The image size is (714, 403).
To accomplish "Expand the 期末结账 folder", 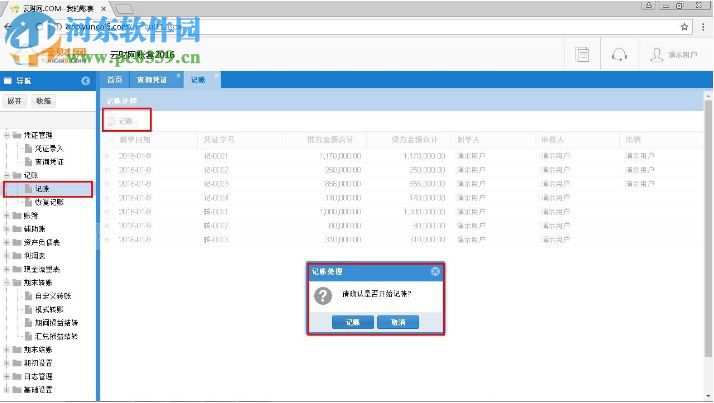I will pyautogui.click(x=7, y=349).
